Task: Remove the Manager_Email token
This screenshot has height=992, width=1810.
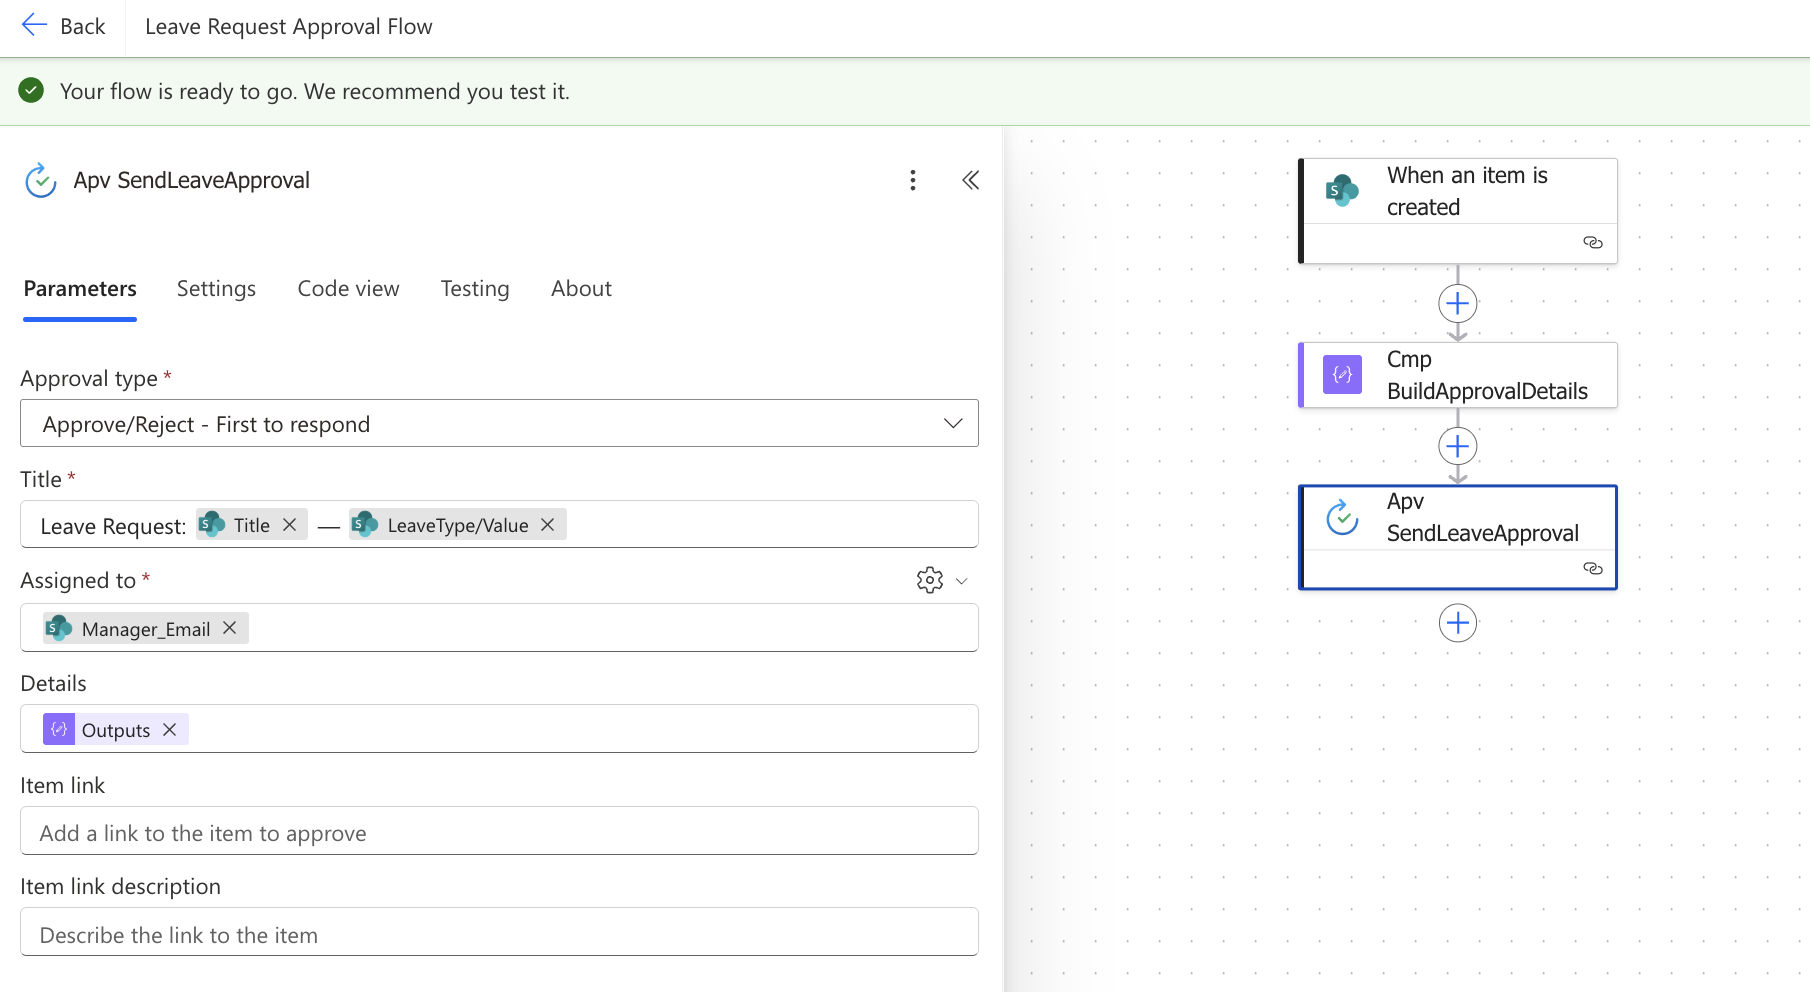Action: click(229, 628)
